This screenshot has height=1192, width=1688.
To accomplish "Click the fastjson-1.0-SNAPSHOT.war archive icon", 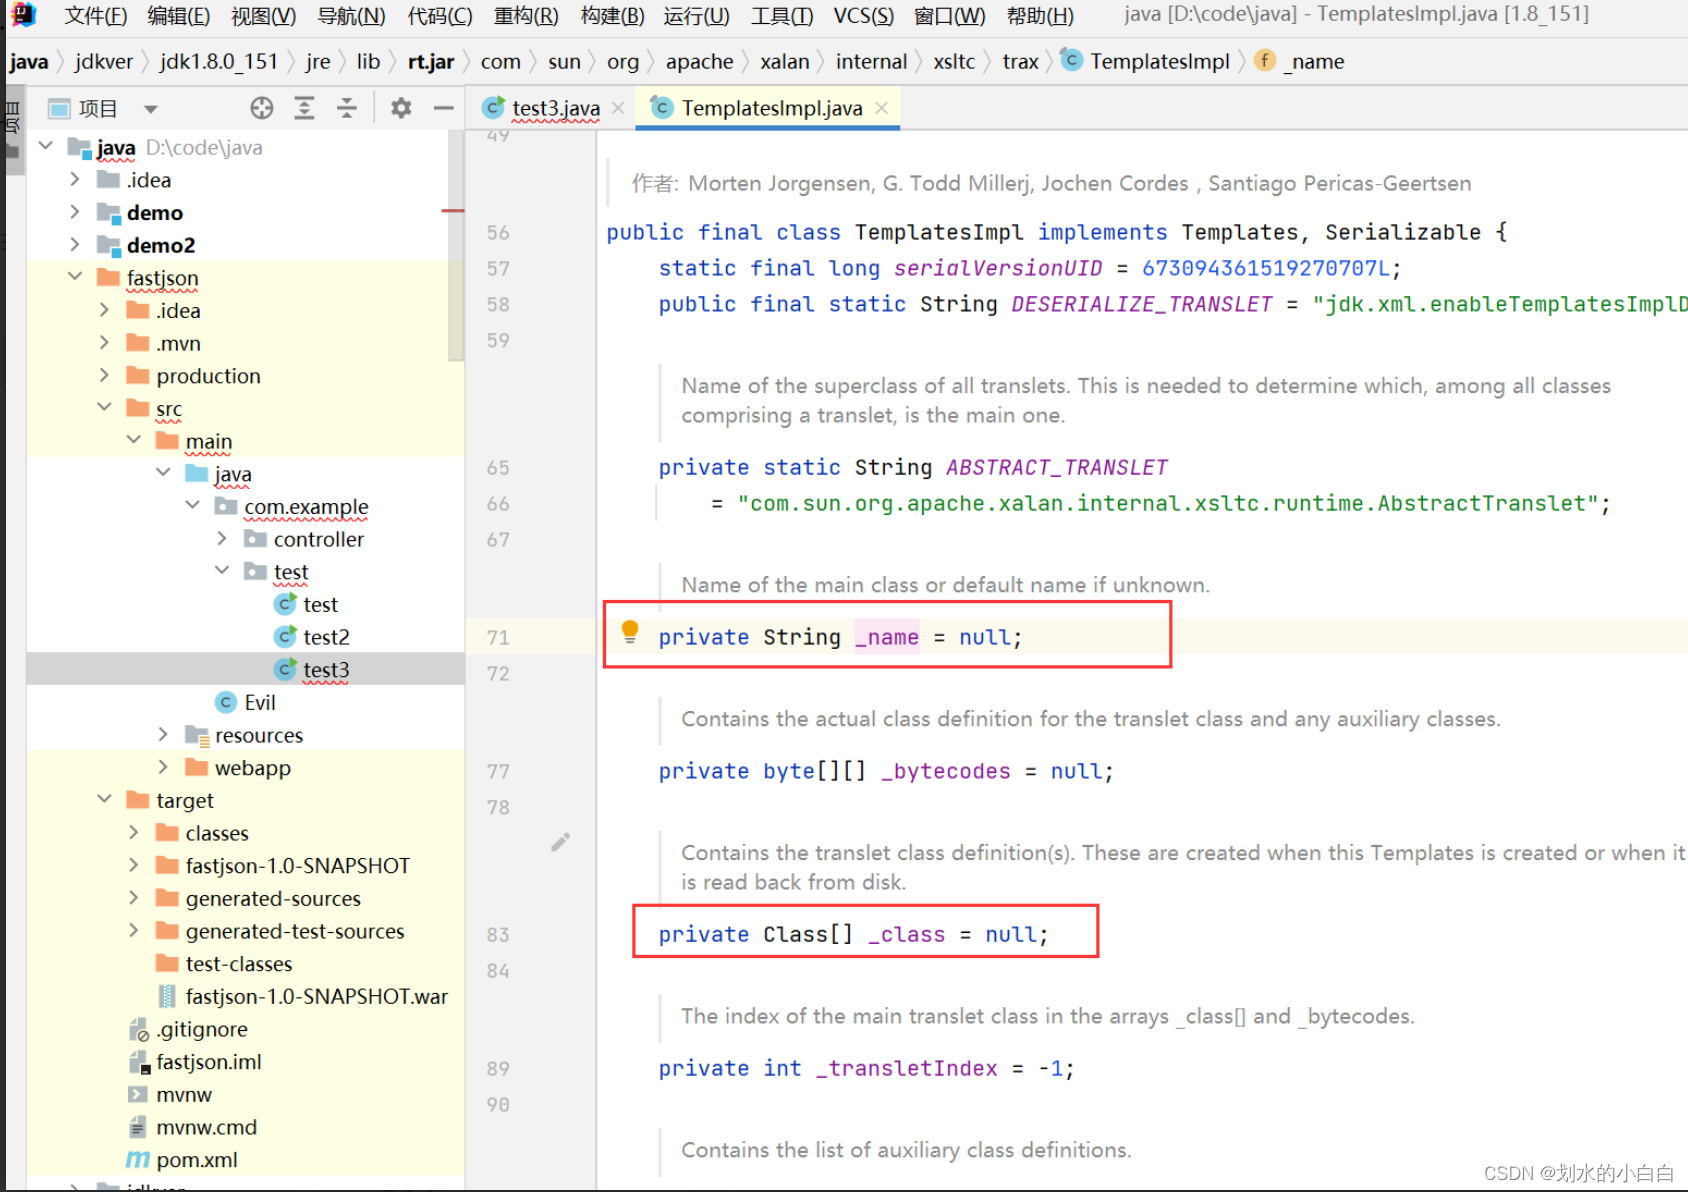I will pos(168,996).
